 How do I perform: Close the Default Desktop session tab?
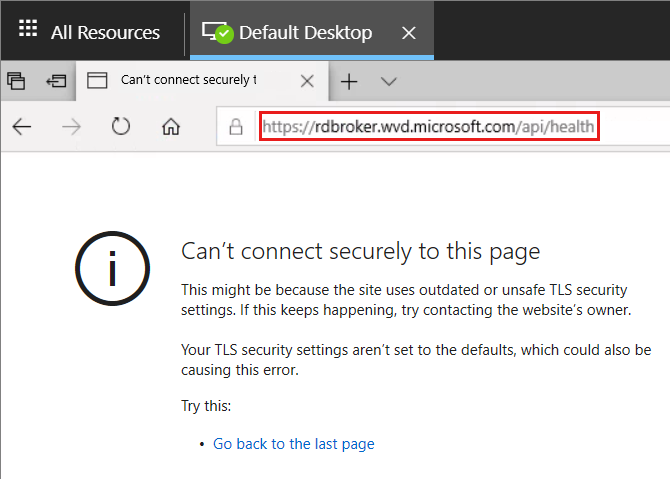point(408,33)
